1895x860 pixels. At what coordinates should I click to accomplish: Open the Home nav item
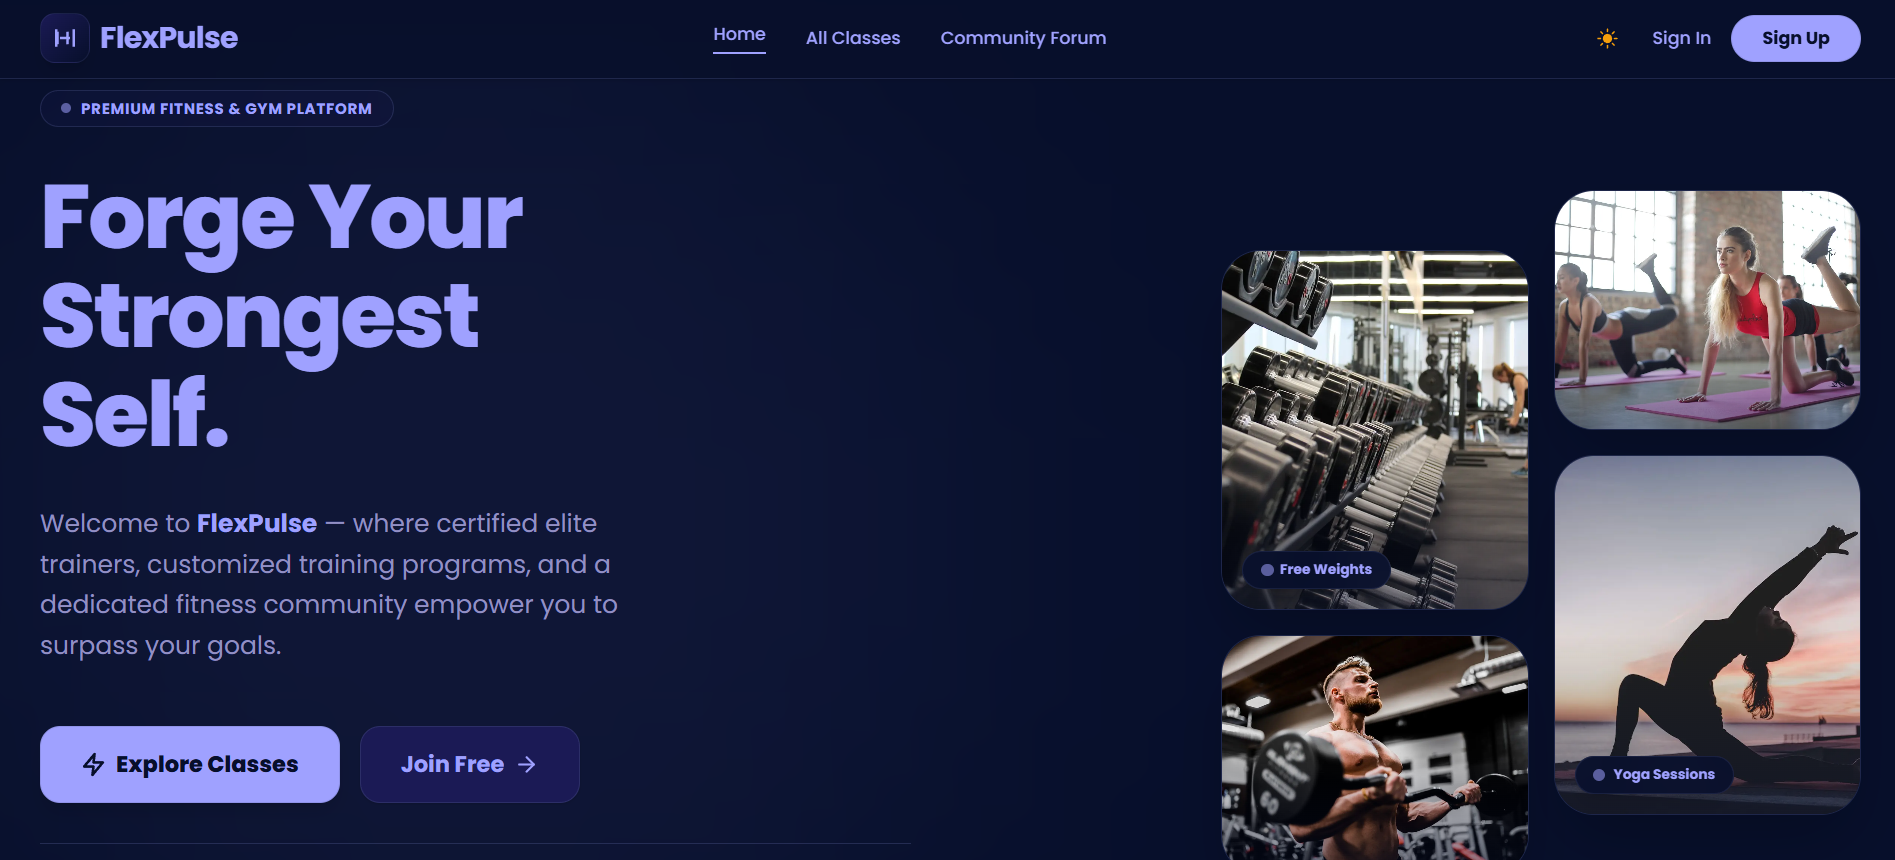739,35
